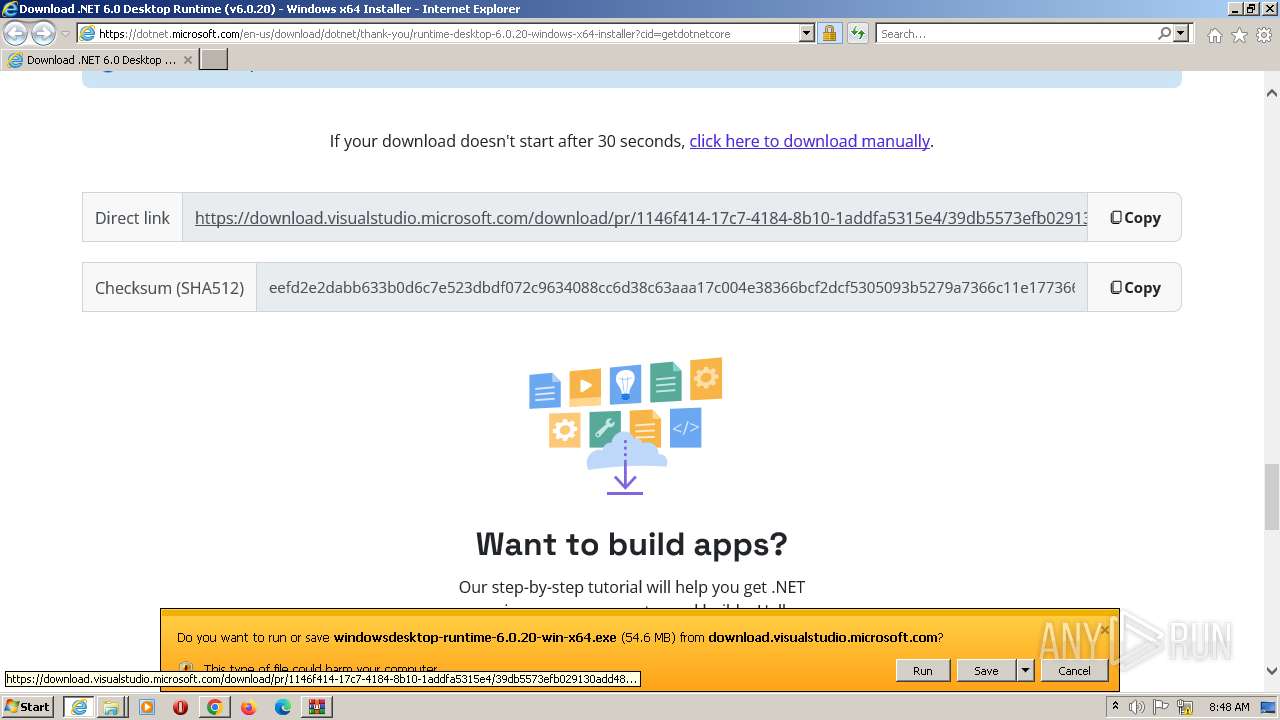Click the 'Checksum (SHA512)' label
This screenshot has width=1280, height=720.
click(x=169, y=288)
